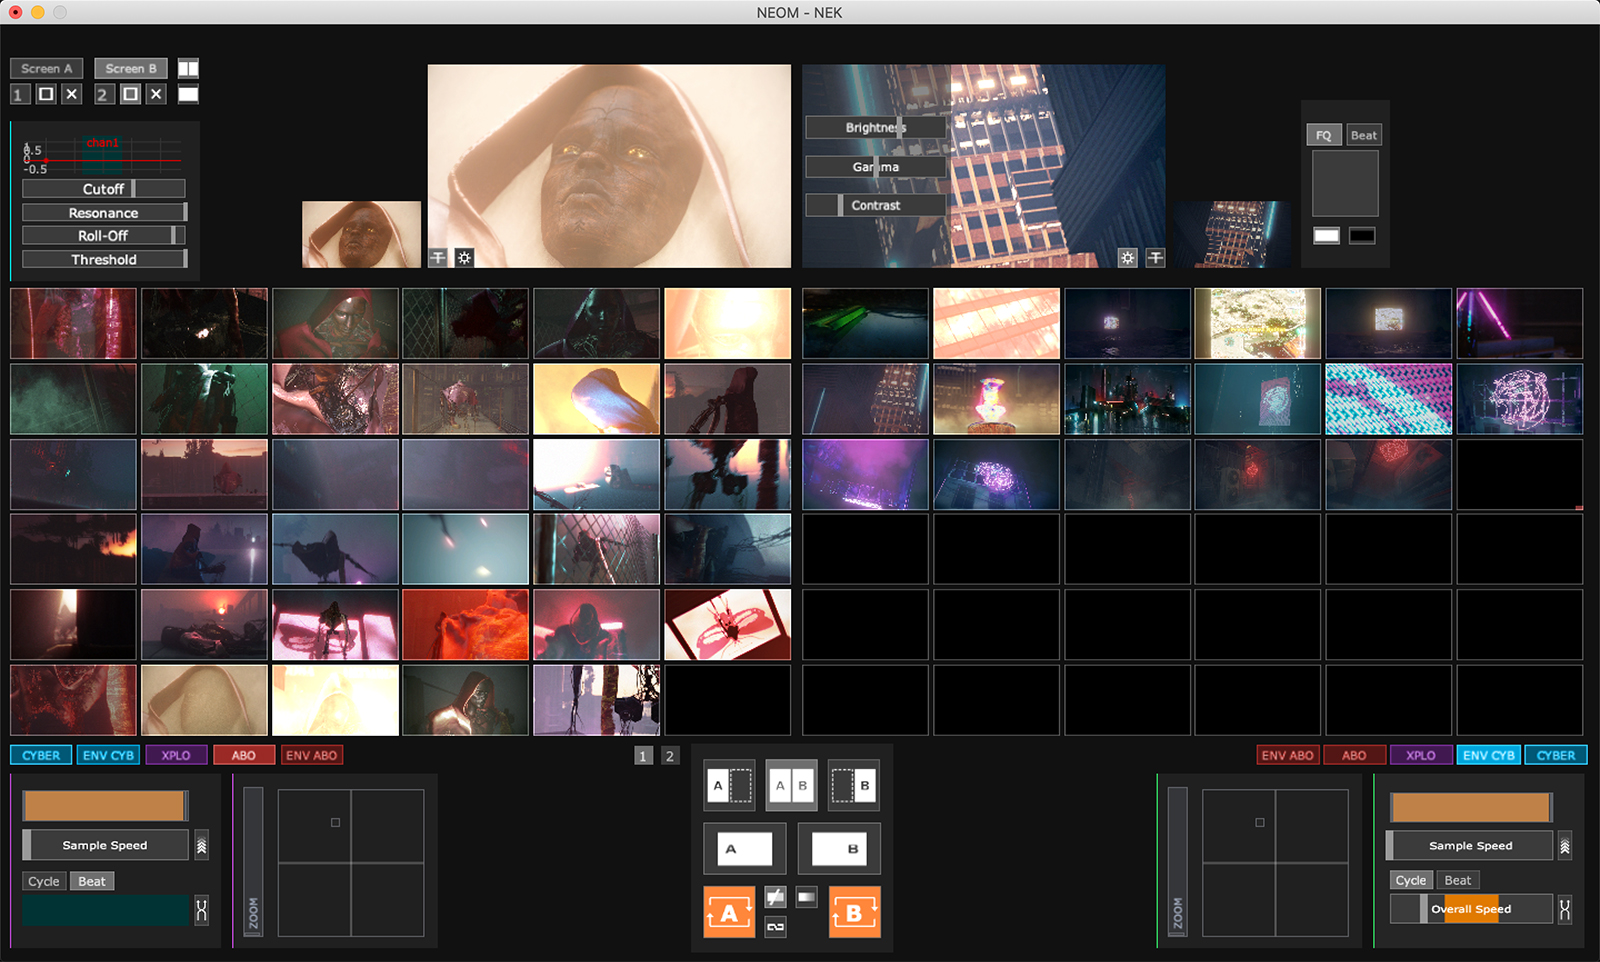Click the link chain icon in mixer

tap(775, 928)
